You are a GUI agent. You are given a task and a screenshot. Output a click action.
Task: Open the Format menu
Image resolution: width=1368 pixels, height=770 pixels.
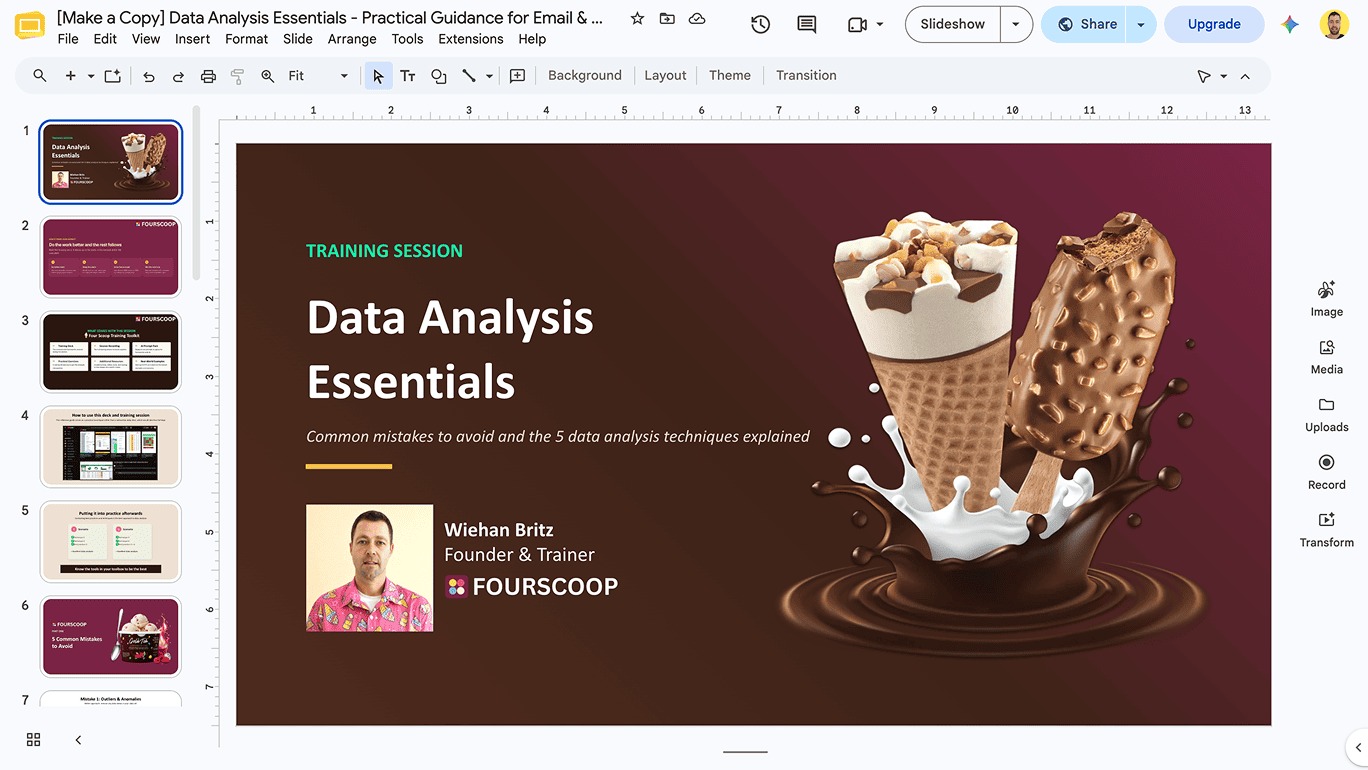pyautogui.click(x=246, y=39)
